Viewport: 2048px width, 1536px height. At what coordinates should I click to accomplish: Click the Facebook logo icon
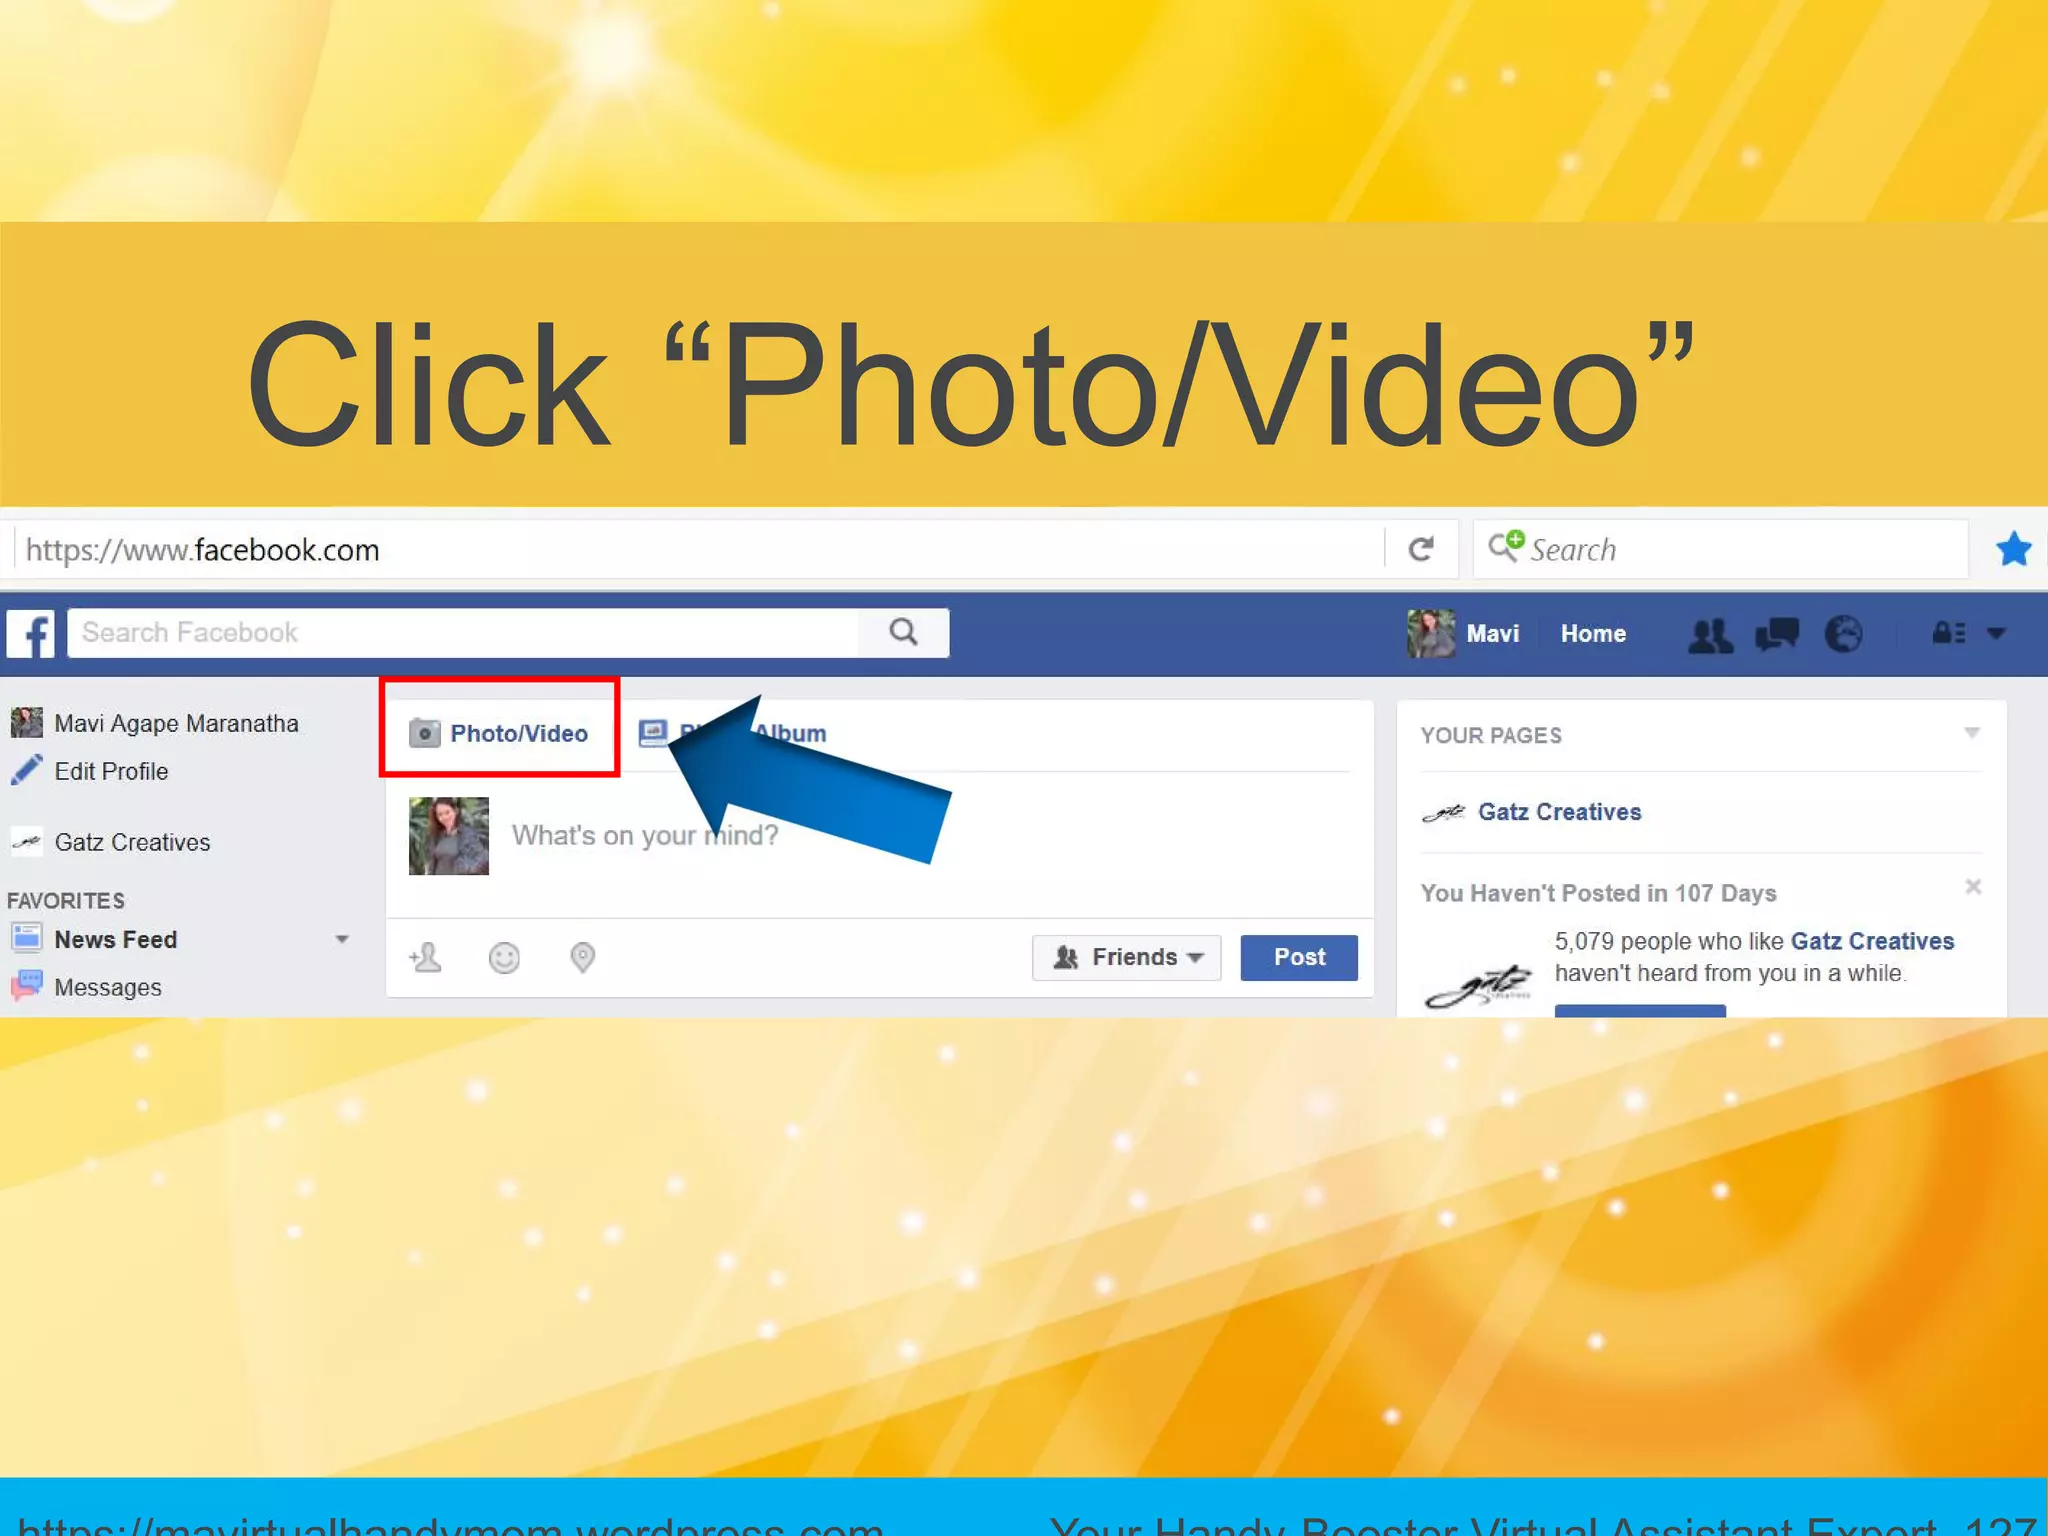tap(31, 634)
